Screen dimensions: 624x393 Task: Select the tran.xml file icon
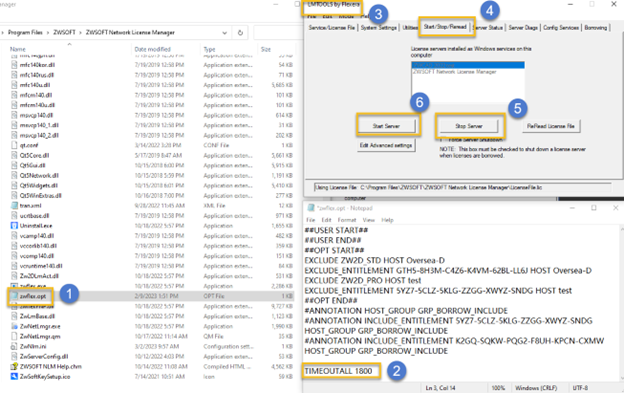[x=14, y=206]
